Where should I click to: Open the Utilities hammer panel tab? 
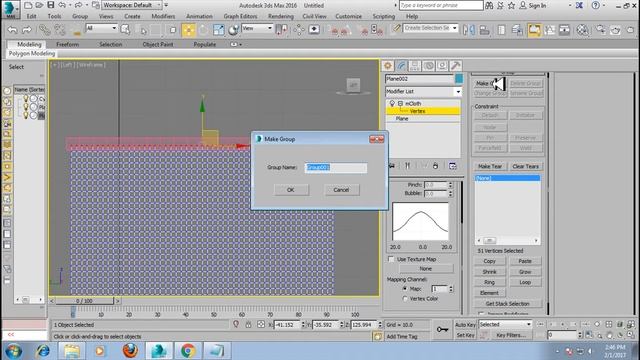pos(456,65)
